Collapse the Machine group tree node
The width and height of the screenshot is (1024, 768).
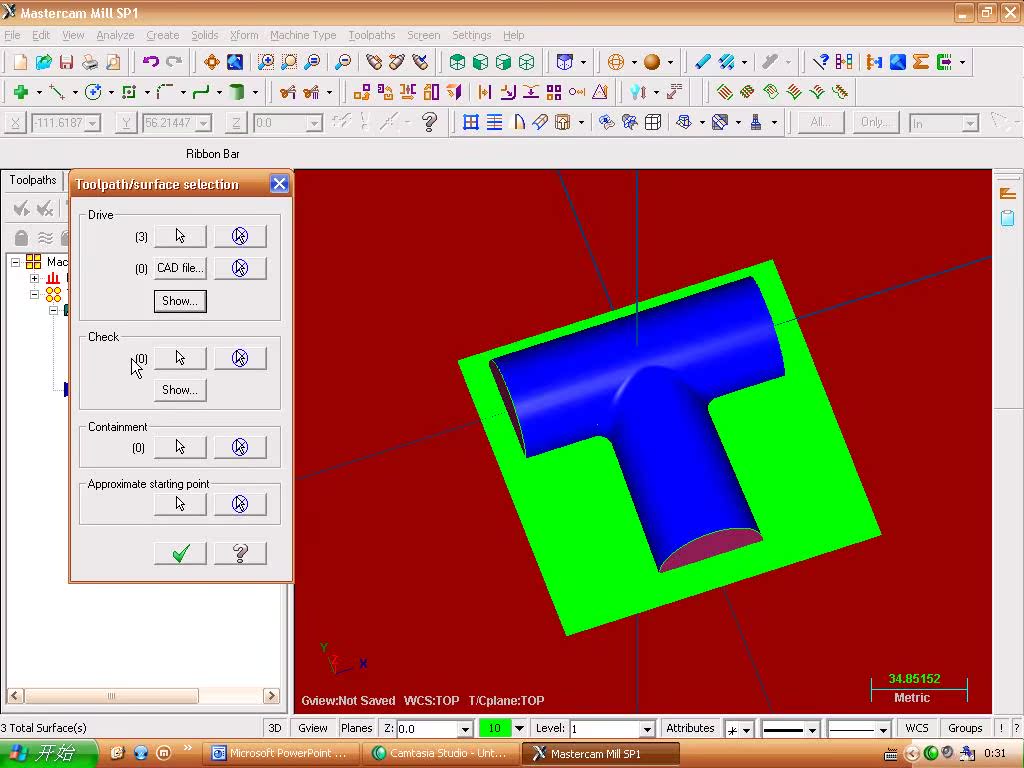click(16, 263)
